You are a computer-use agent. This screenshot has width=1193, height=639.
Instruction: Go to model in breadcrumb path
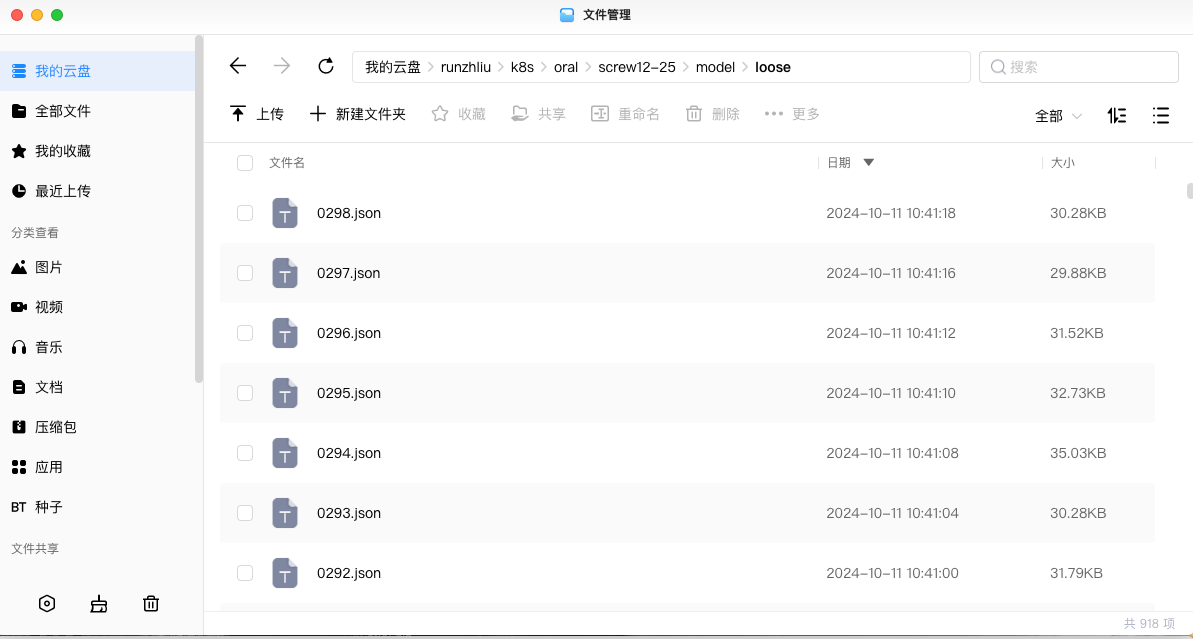(715, 67)
